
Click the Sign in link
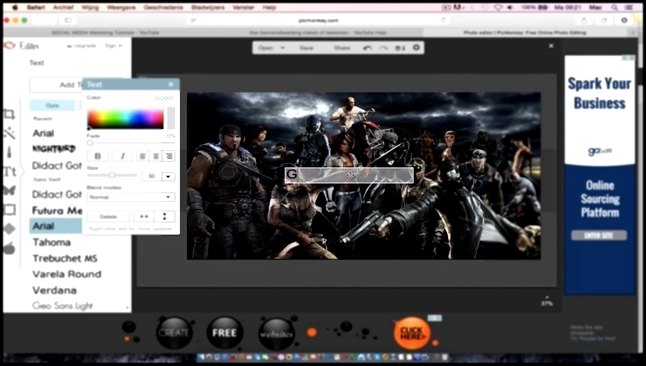pos(113,46)
